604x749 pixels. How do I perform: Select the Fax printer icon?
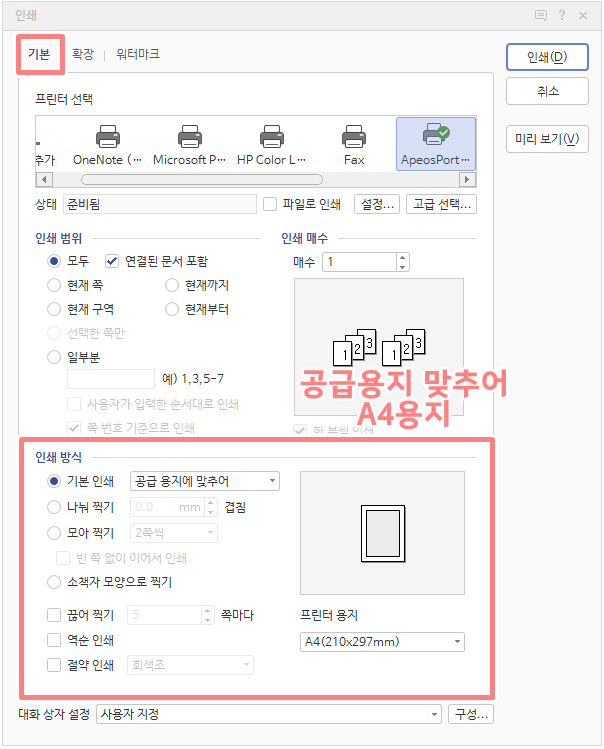point(354,137)
